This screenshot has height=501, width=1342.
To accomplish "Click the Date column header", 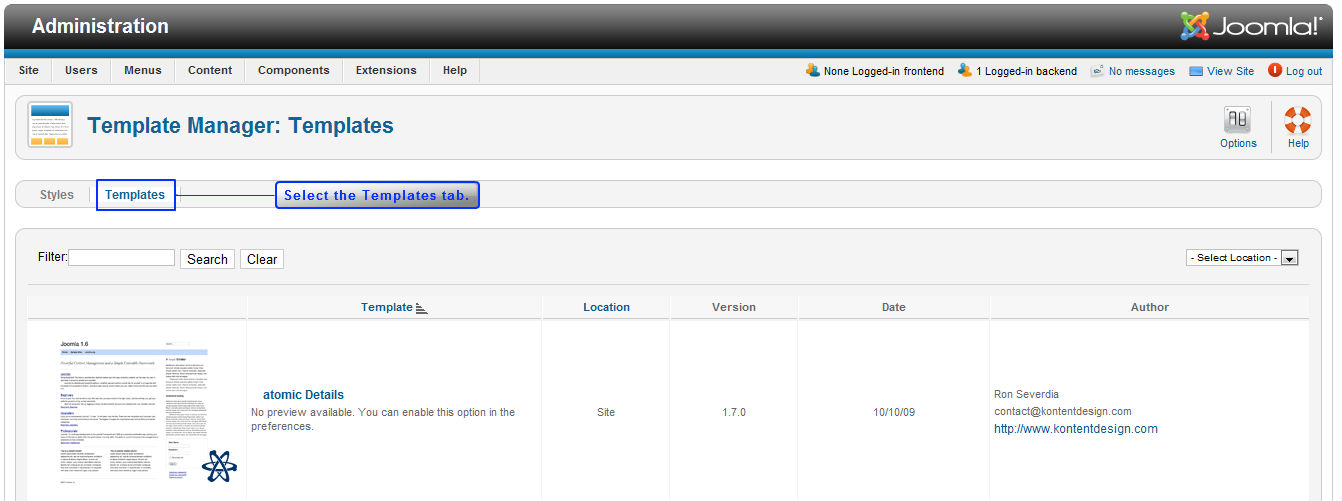I will (894, 307).
